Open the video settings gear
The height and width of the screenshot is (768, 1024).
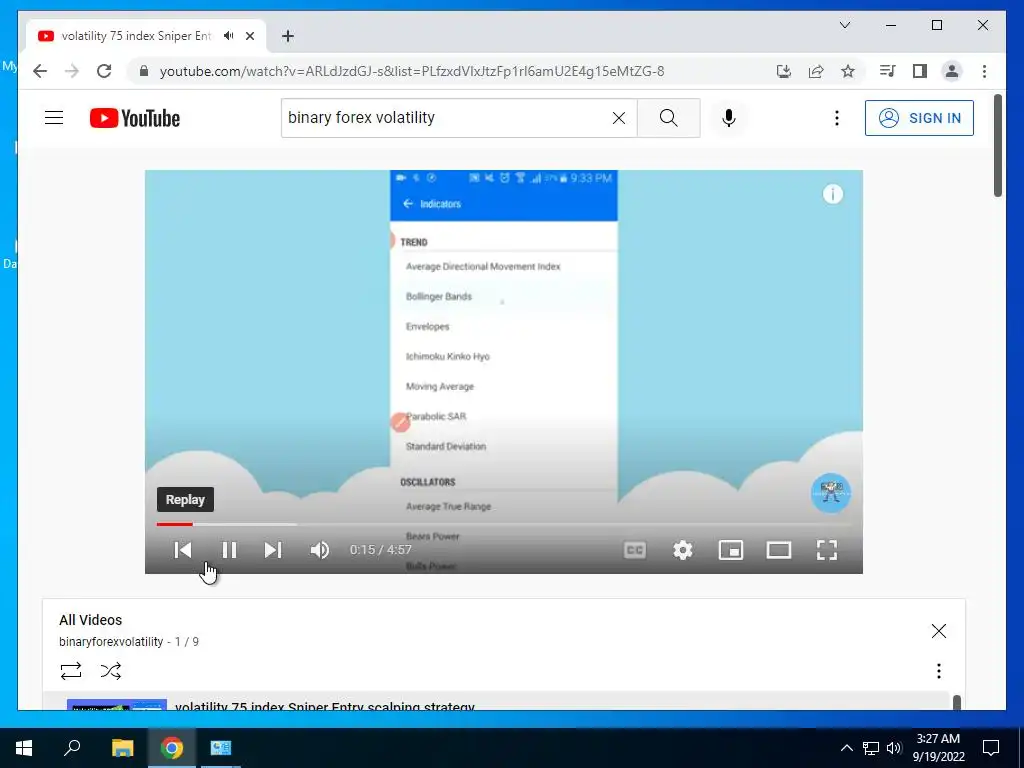point(682,550)
